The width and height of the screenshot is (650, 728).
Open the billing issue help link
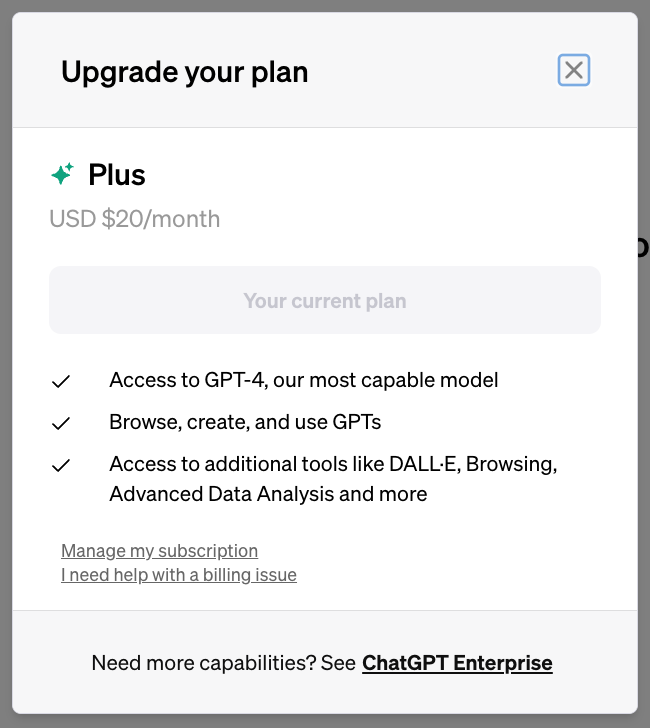(179, 575)
